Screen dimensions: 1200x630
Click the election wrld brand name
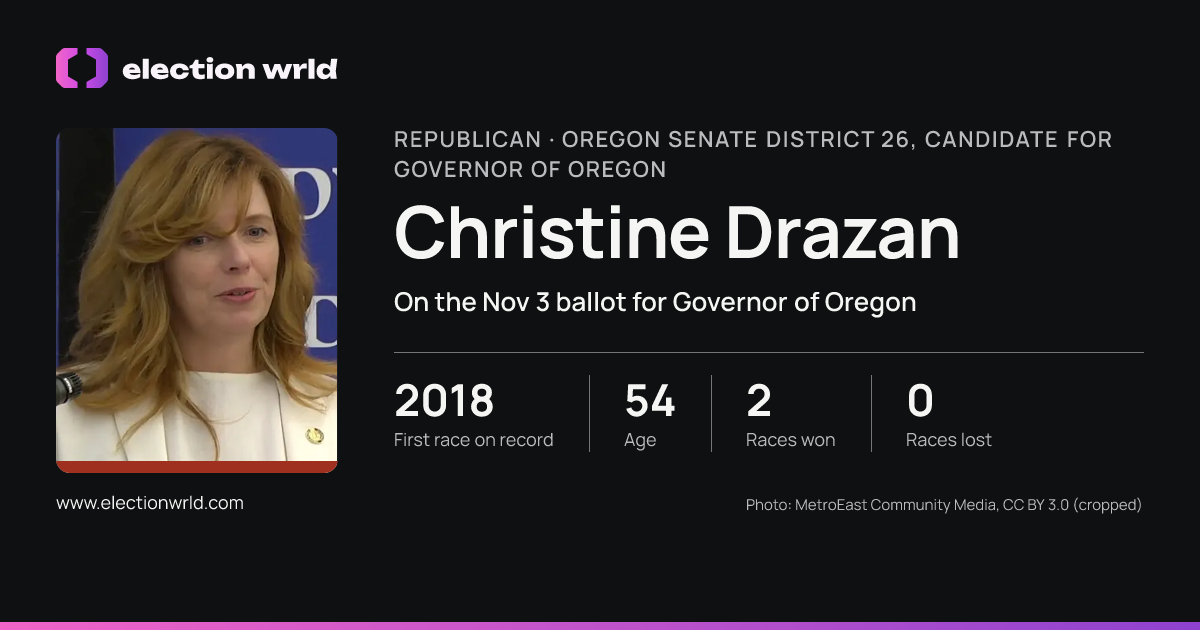click(229, 69)
